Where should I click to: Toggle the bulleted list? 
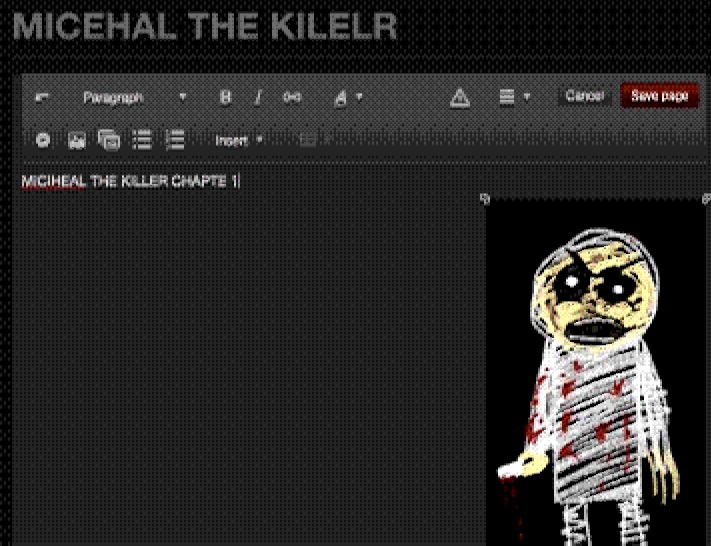[x=142, y=140]
